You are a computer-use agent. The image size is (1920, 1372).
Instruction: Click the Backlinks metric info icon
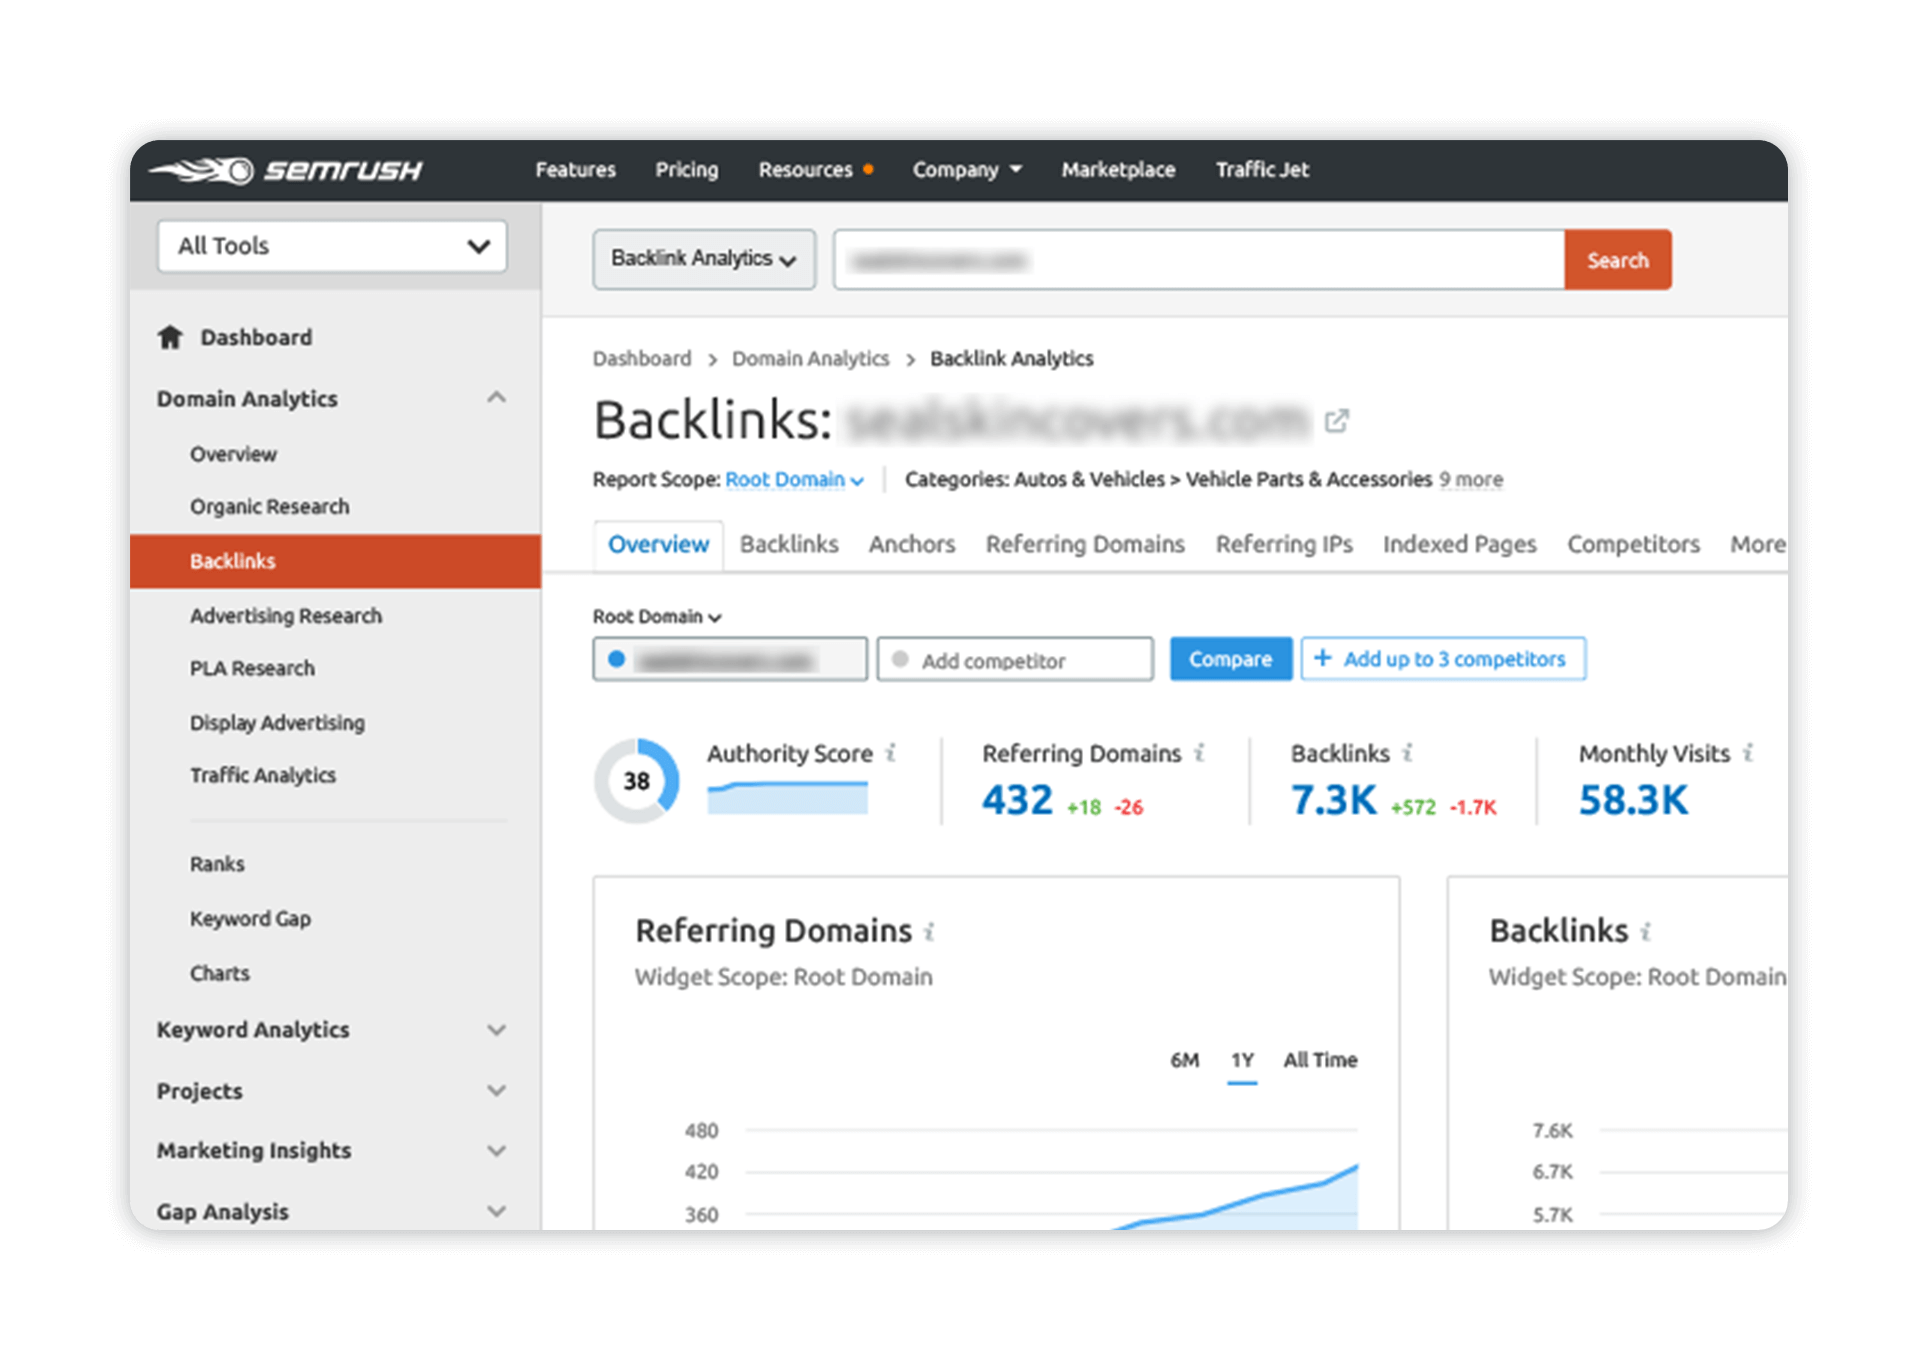pyautogui.click(x=1408, y=752)
